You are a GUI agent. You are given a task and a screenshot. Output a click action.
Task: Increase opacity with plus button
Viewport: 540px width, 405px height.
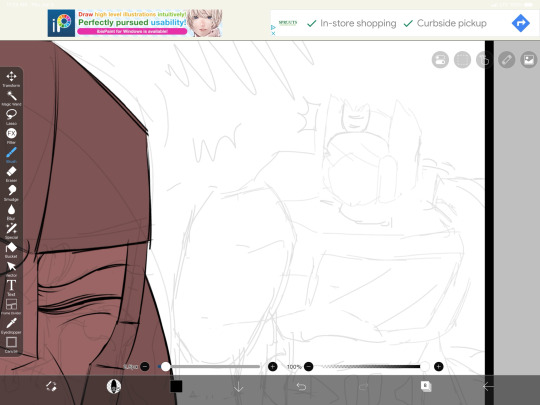438,366
